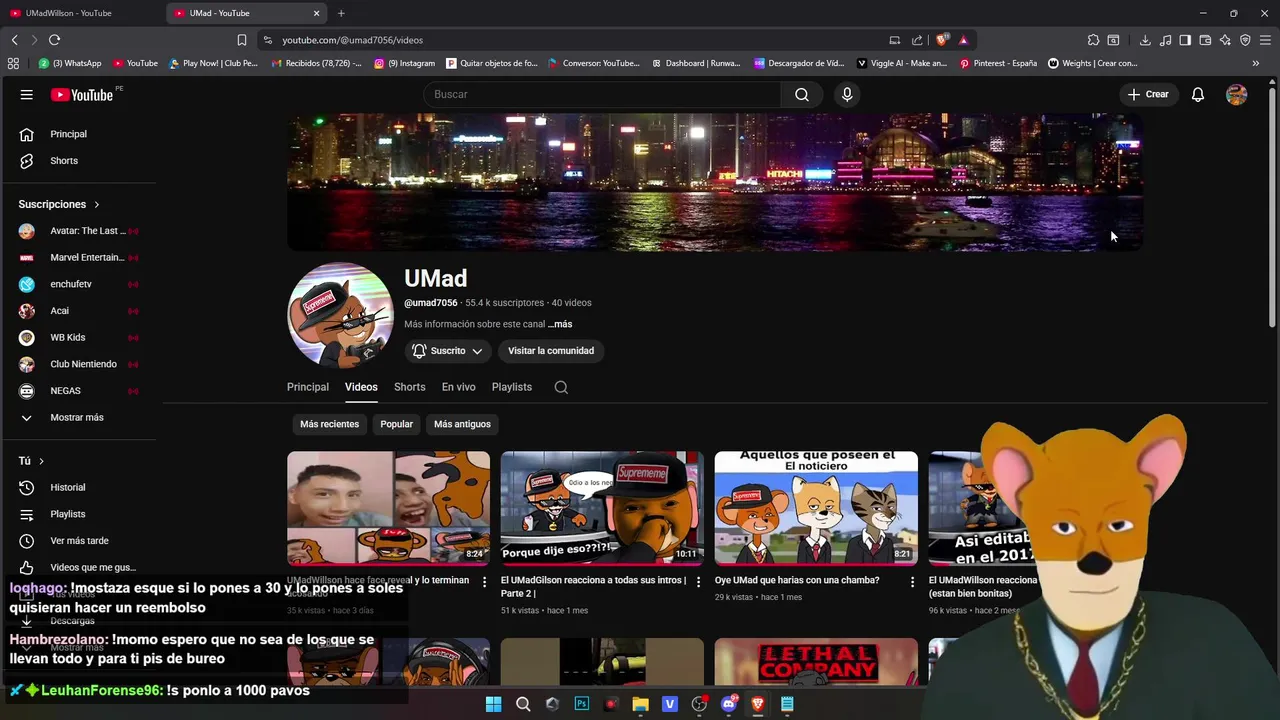The image size is (1280, 720).
Task: Expand the Tú section arrow
Action: [41, 461]
